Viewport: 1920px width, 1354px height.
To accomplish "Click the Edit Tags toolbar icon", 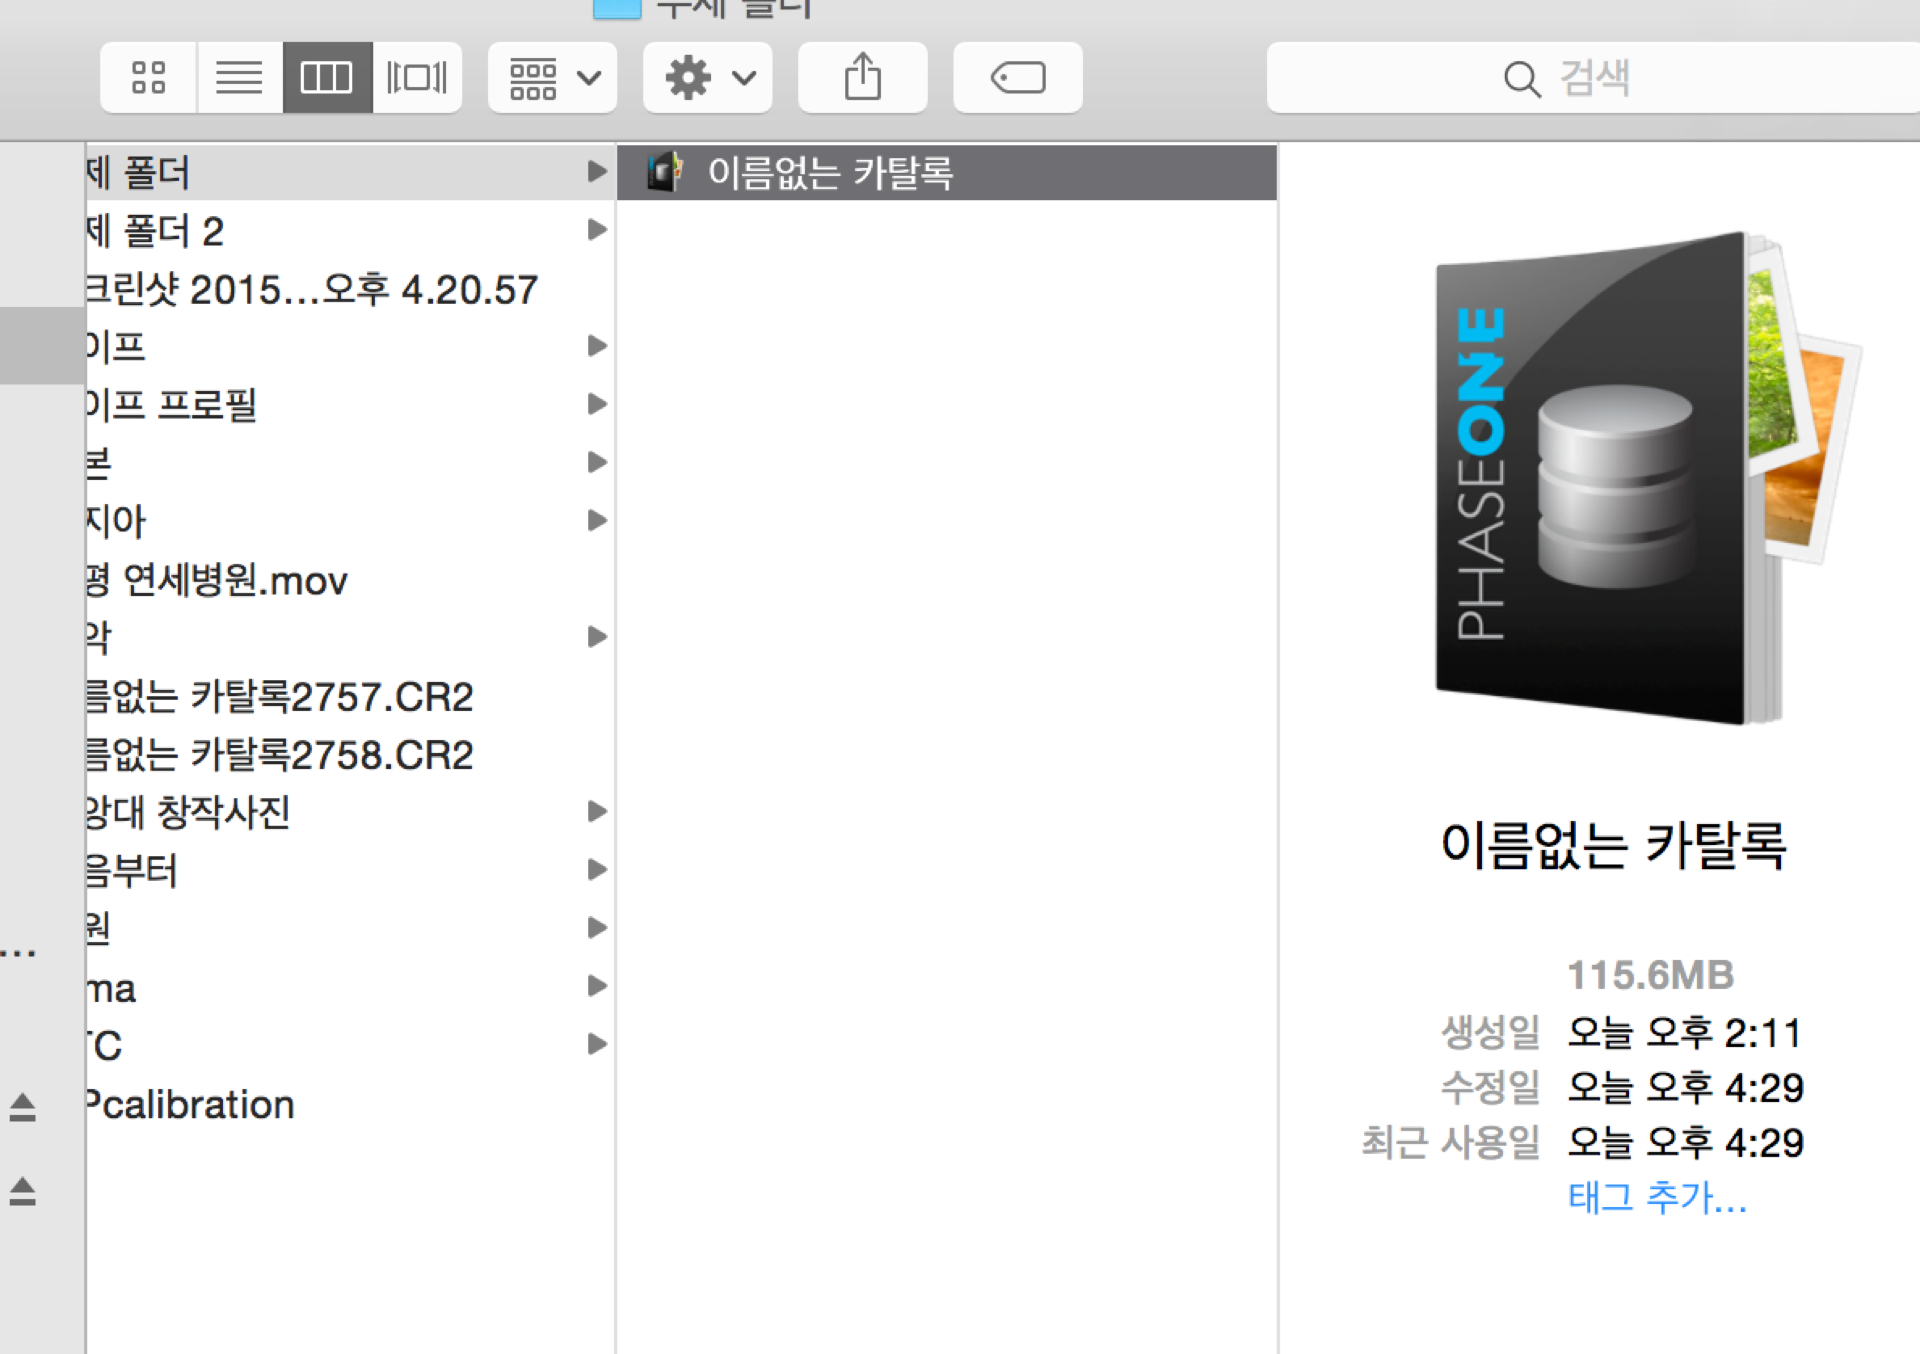I will coord(1017,77).
